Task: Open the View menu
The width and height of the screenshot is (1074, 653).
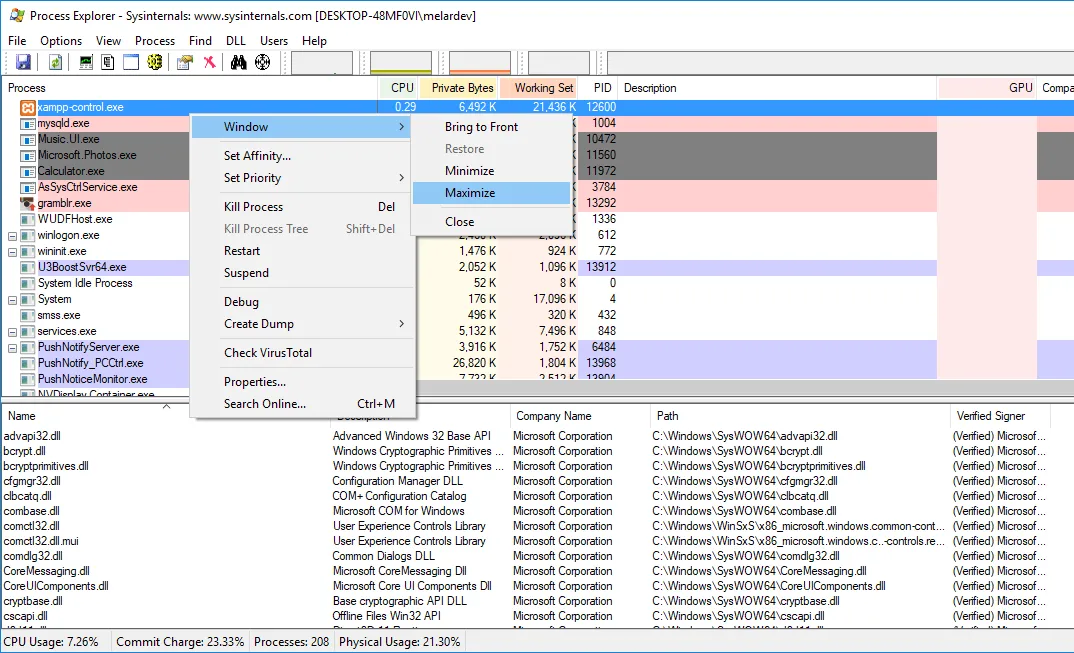Action: pos(108,41)
